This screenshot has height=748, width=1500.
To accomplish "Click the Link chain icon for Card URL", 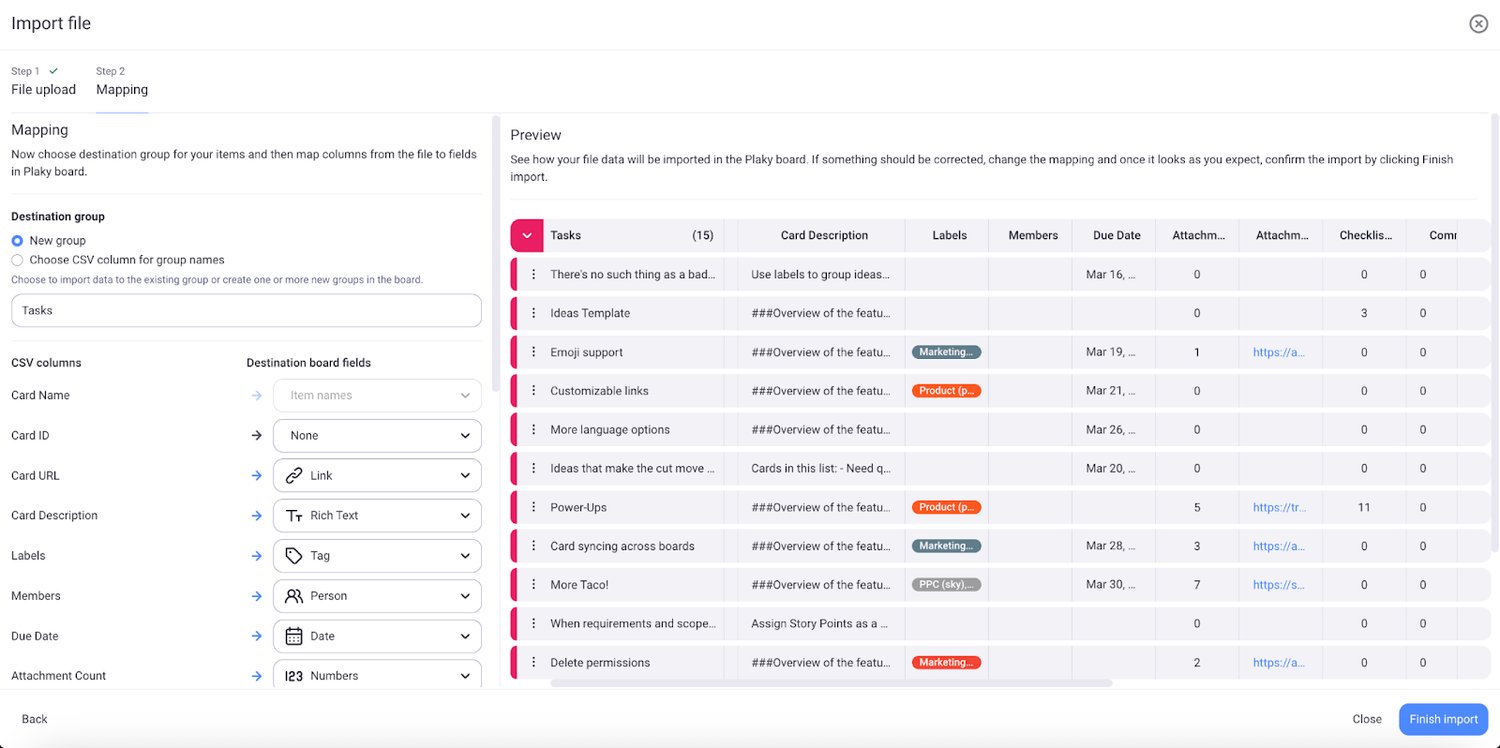I will 294,476.
